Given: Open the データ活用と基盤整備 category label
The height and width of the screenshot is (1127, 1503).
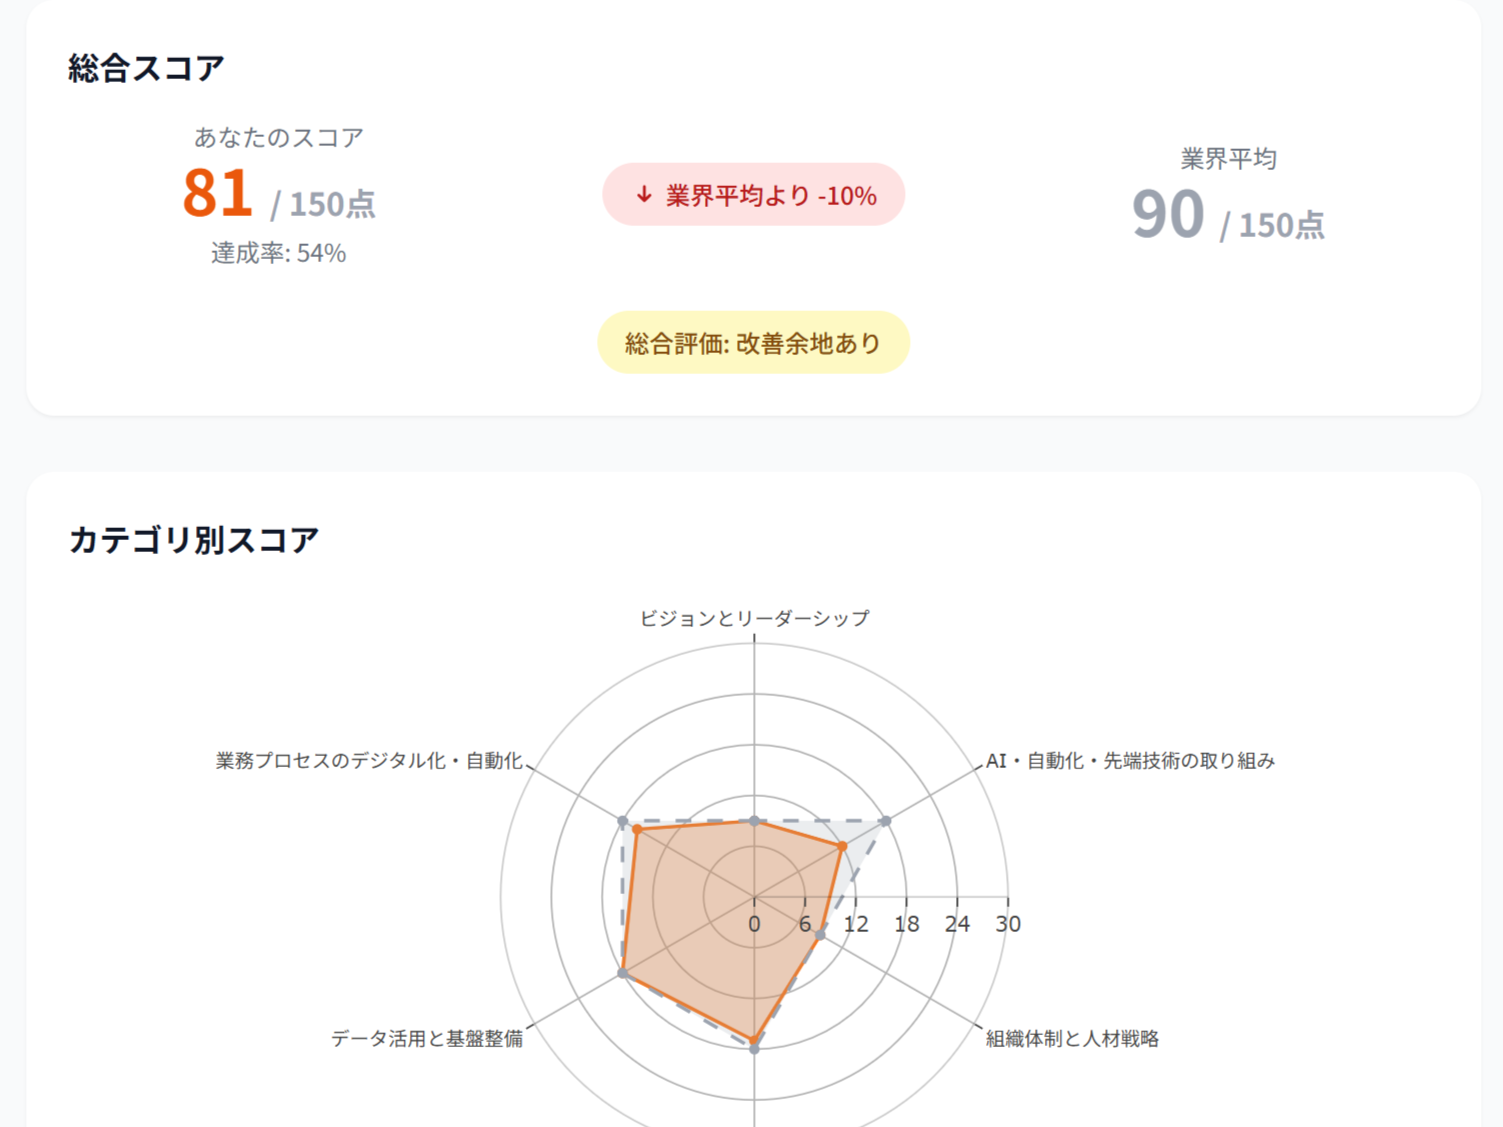Looking at the screenshot, I should click(x=428, y=1040).
